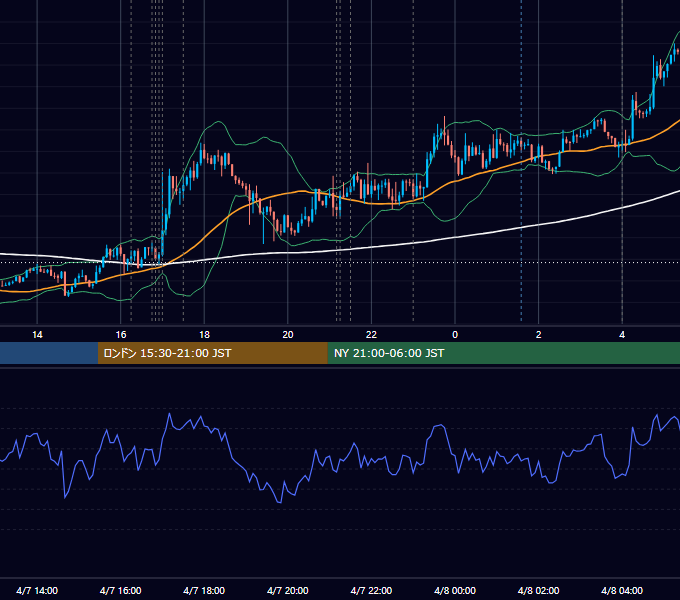Click the 16 hour label on the price chart axis
The width and height of the screenshot is (680, 600).
121,335
